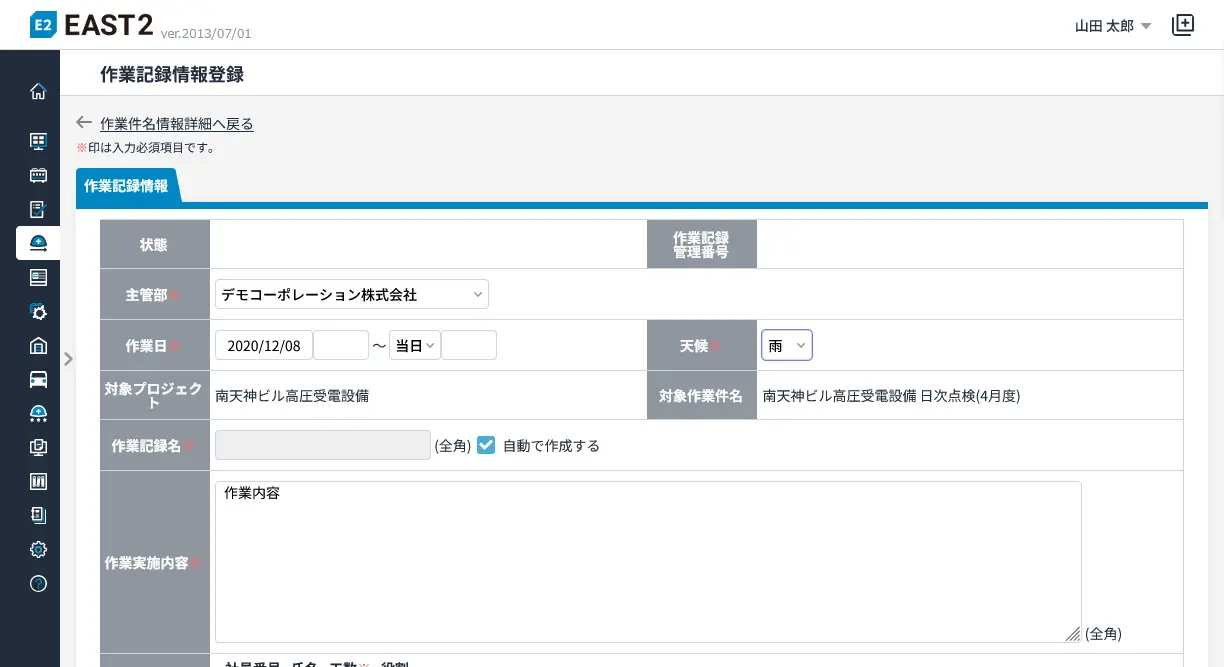Open the car vehicle icon in sidebar
Viewport: 1224px width, 667px height.
38,379
